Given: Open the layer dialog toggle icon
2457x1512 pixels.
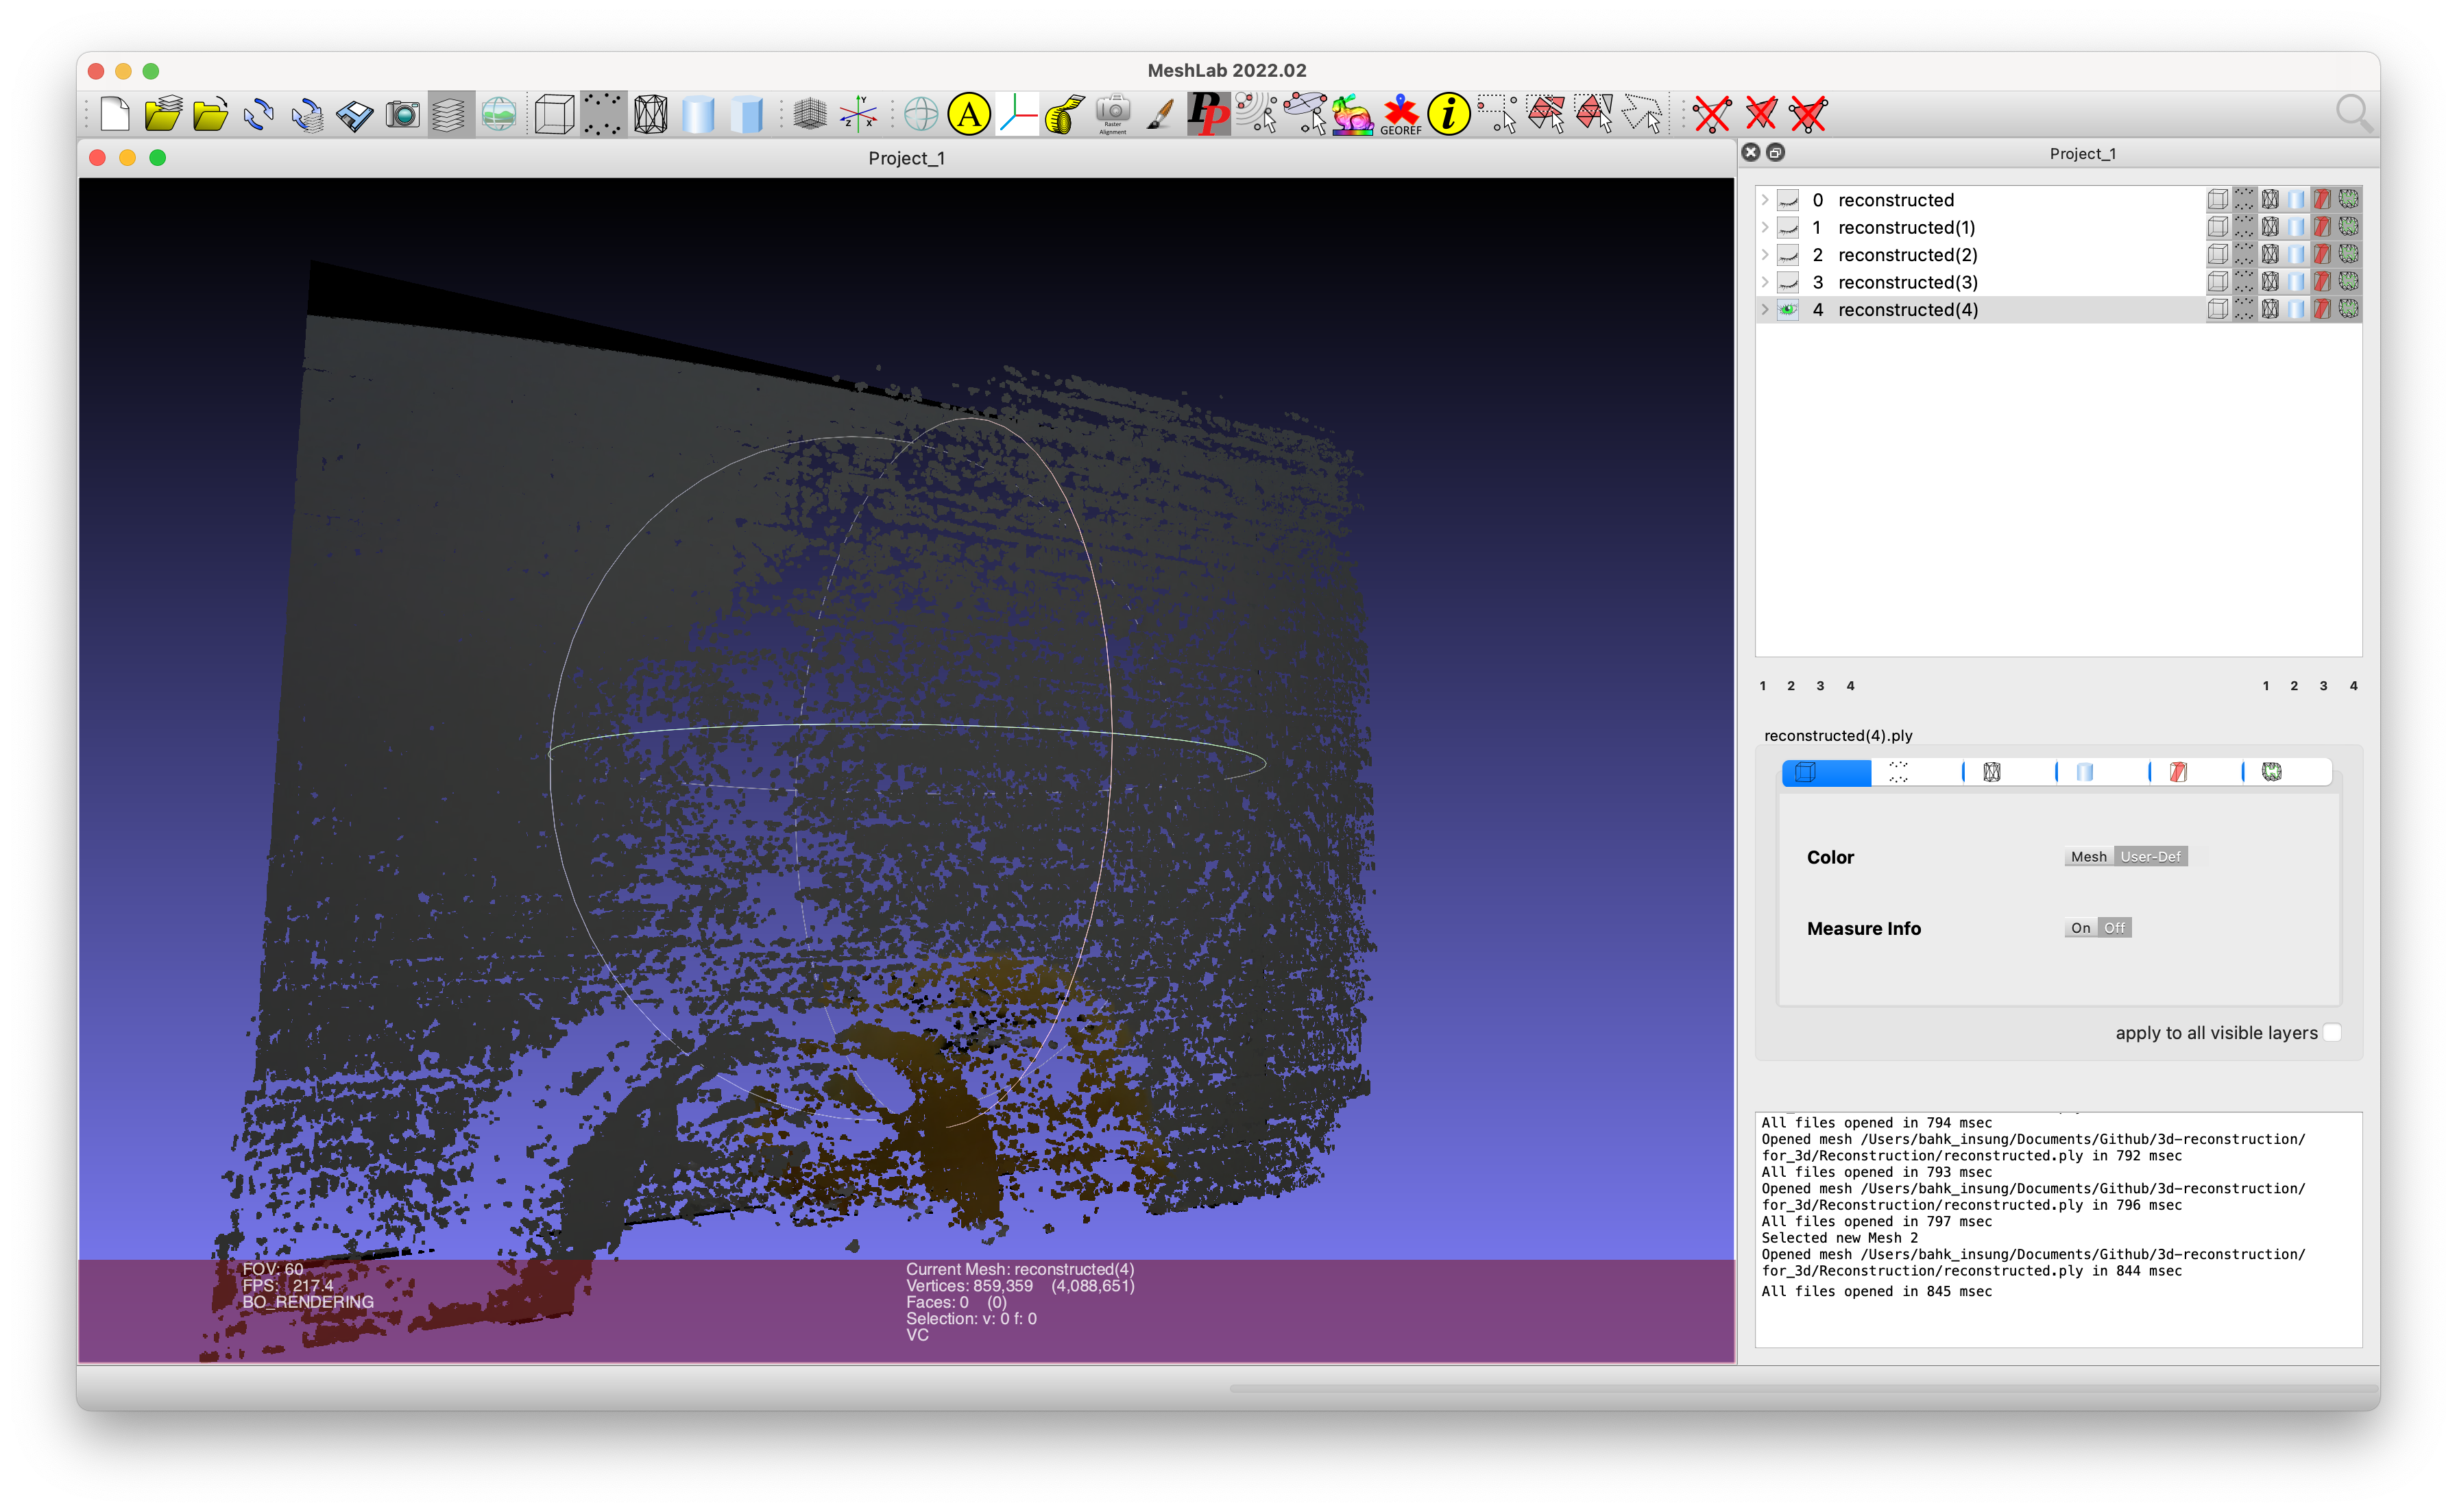Looking at the screenshot, I should 450,115.
